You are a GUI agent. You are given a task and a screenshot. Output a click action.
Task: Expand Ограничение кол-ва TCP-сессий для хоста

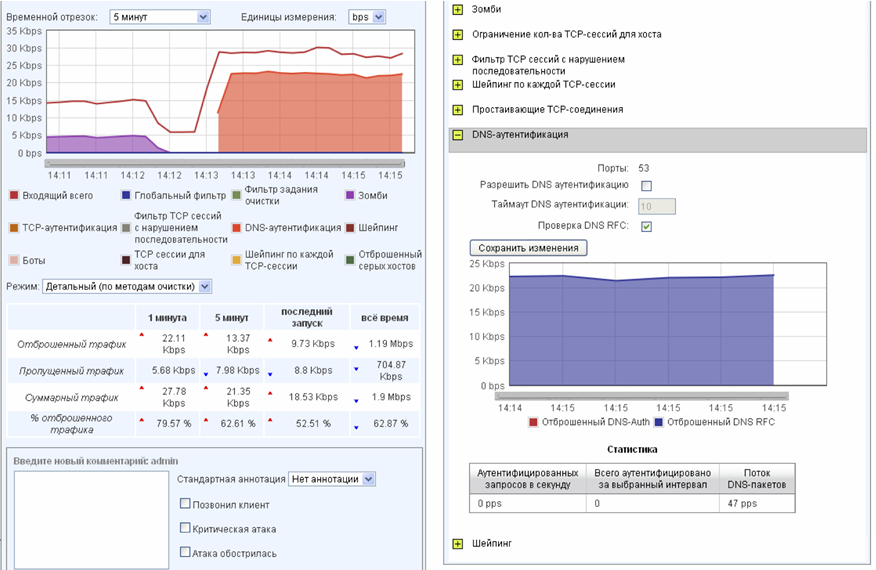tap(458, 35)
